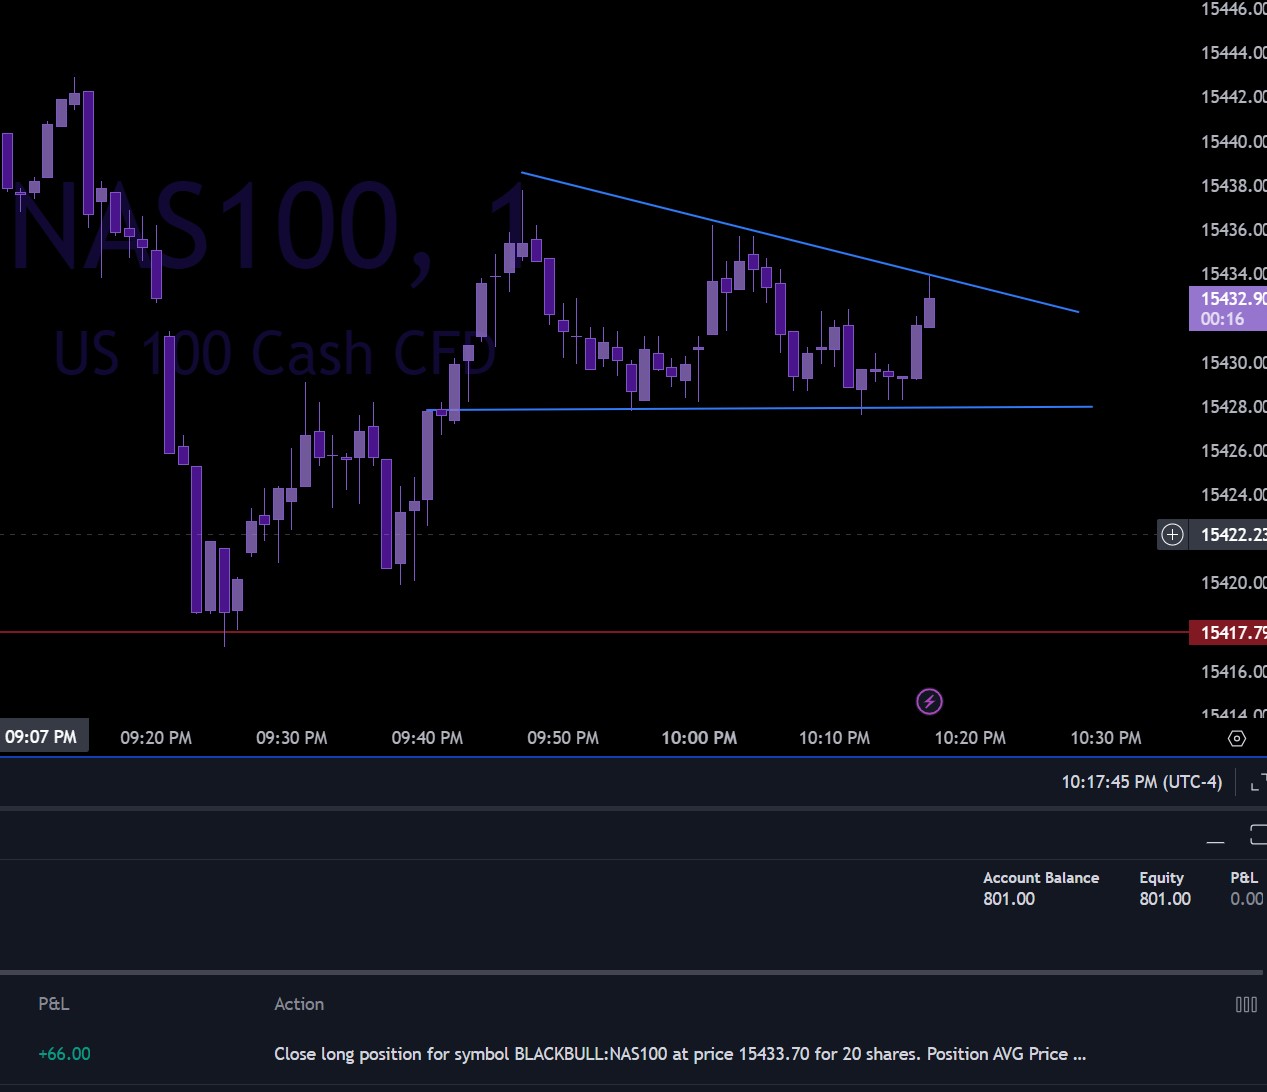Open the Close long position NAS100 history row
The height and width of the screenshot is (1092, 1267).
pos(680,1054)
